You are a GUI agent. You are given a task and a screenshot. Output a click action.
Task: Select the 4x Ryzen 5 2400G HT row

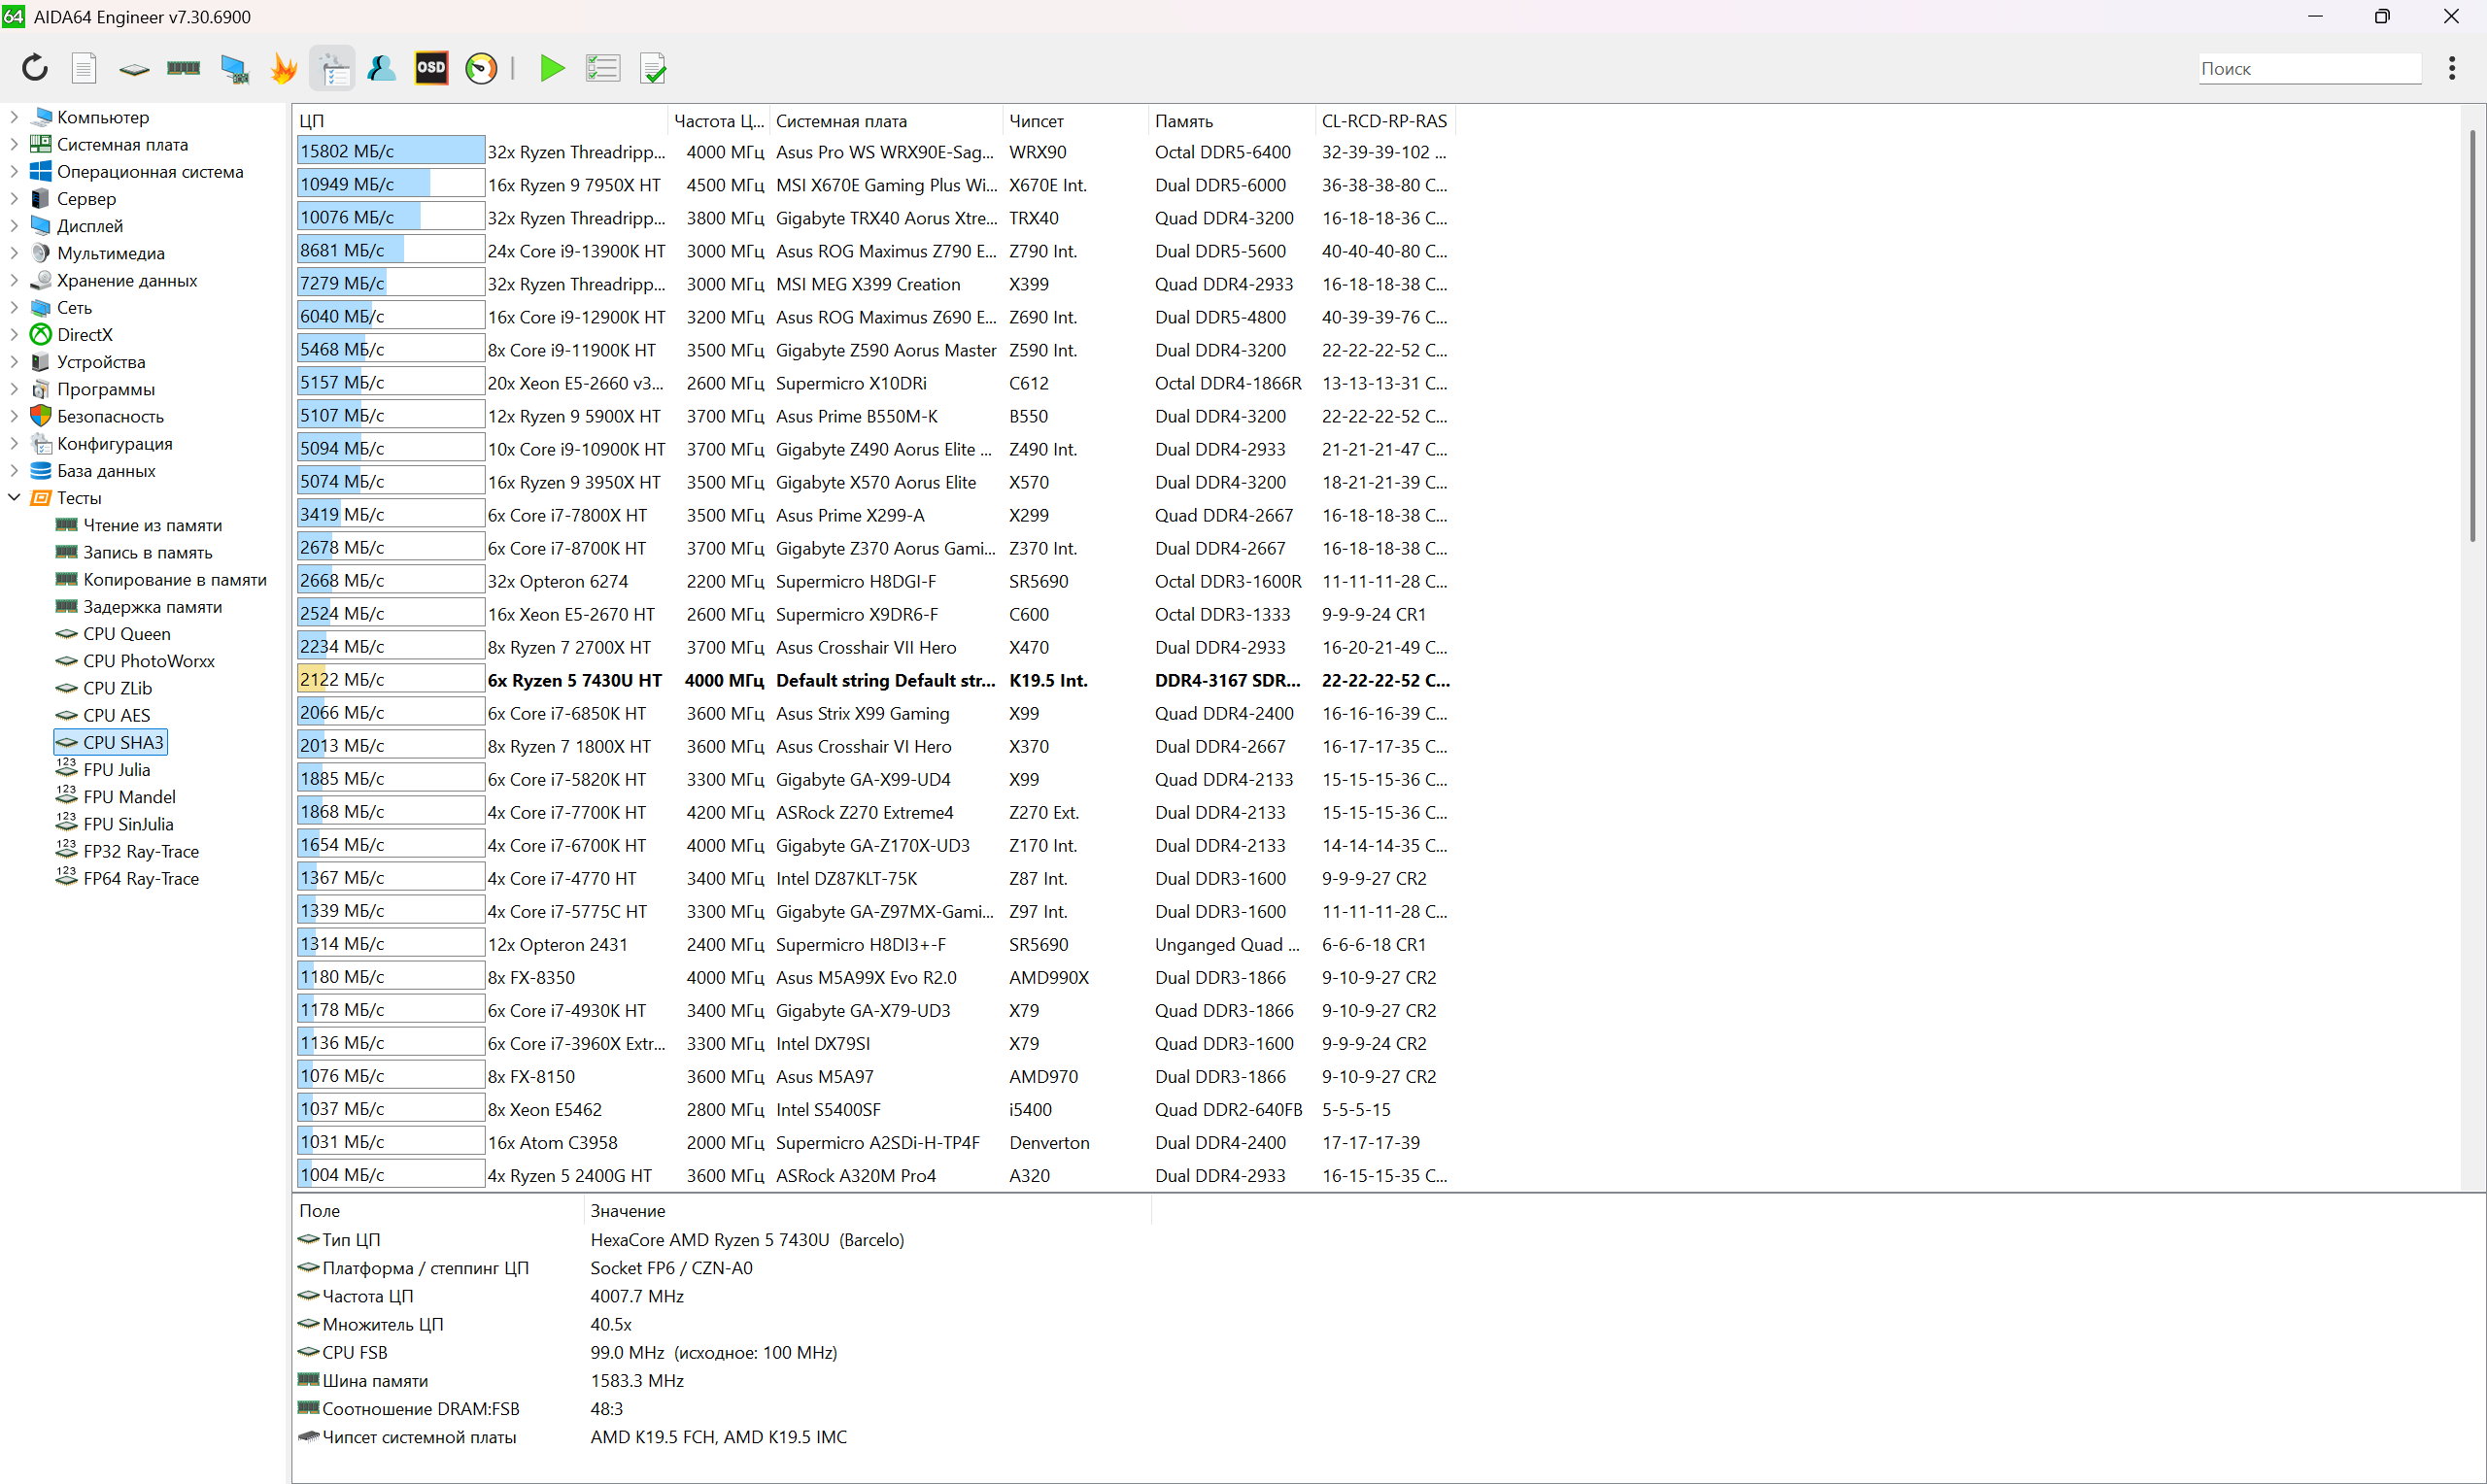875,1175
